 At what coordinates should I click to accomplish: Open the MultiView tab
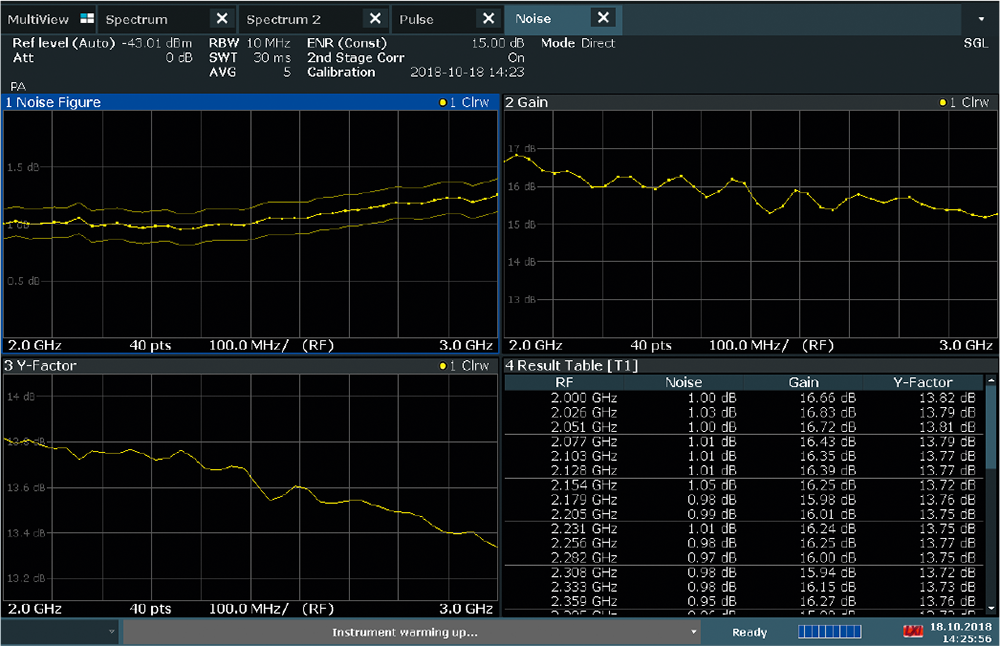[x=38, y=19]
